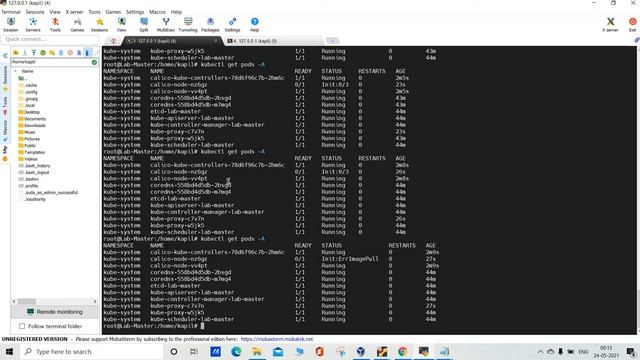This screenshot has width=640, height=360.
Task: Toggle Follow terminal folder checkbox
Action: [22, 326]
